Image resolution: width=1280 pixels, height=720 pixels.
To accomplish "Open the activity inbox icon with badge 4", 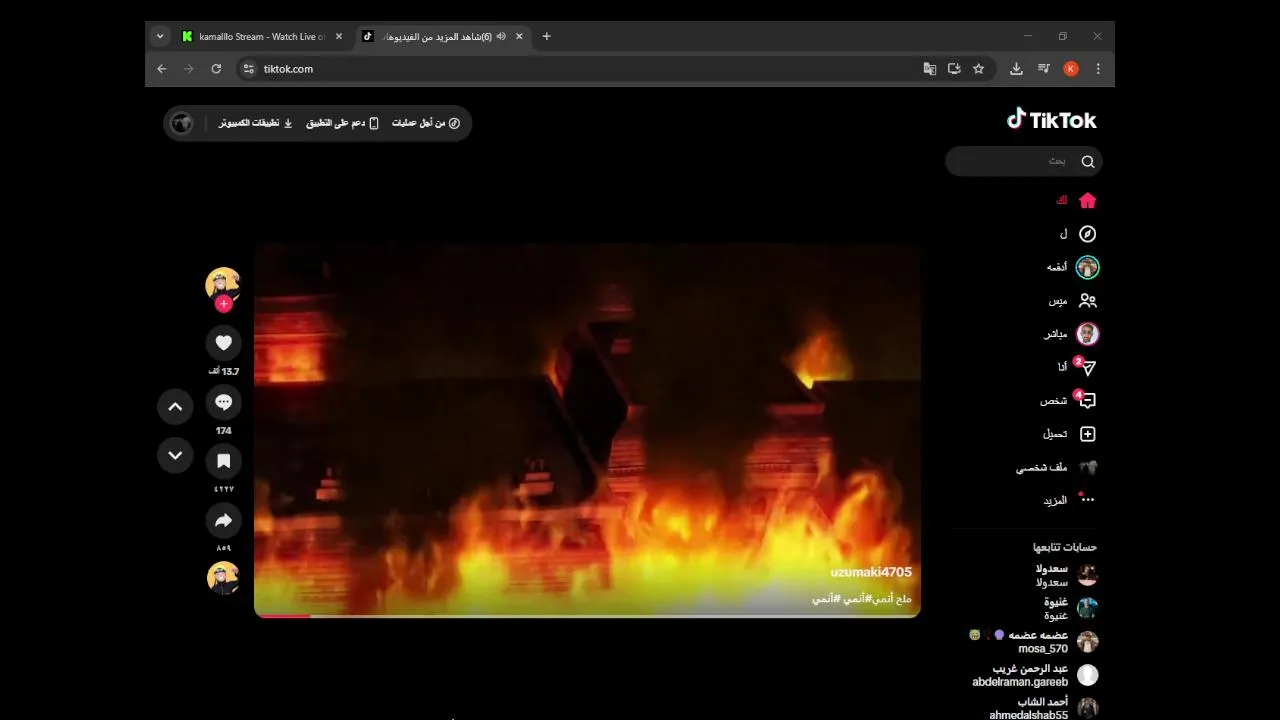I will [1087, 400].
